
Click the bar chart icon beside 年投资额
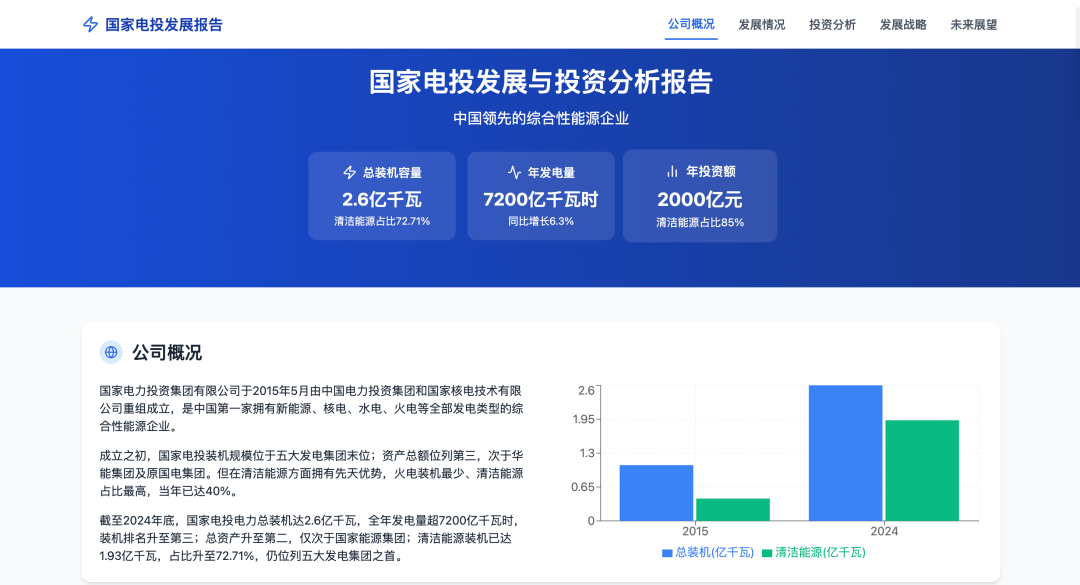pyautogui.click(x=672, y=171)
